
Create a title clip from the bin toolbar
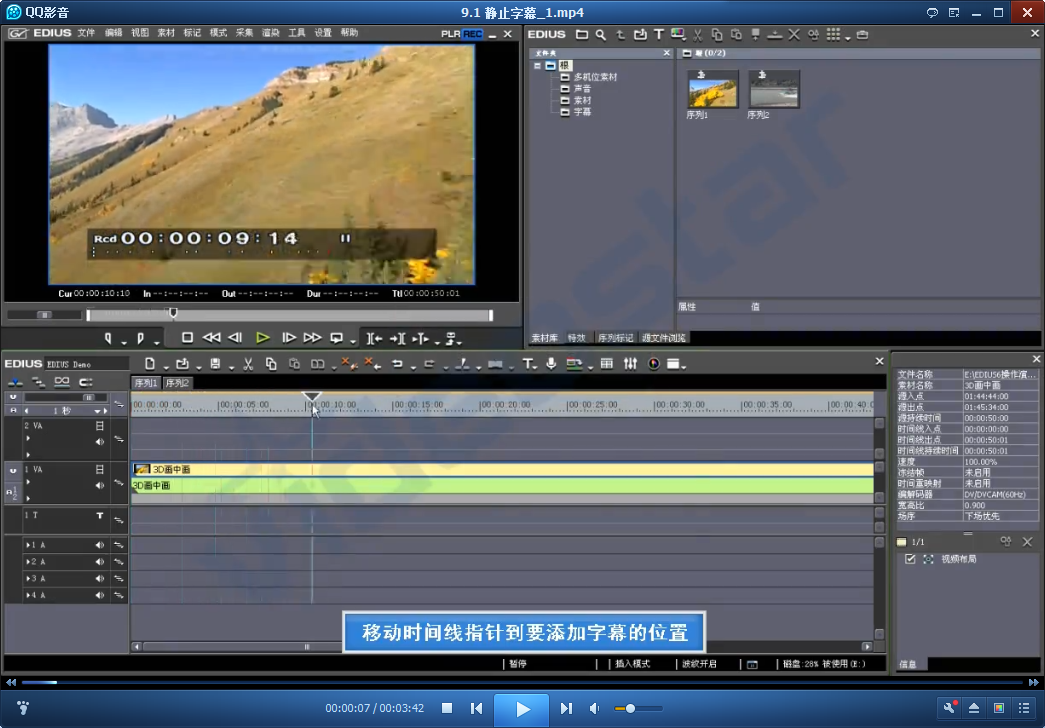click(x=659, y=35)
